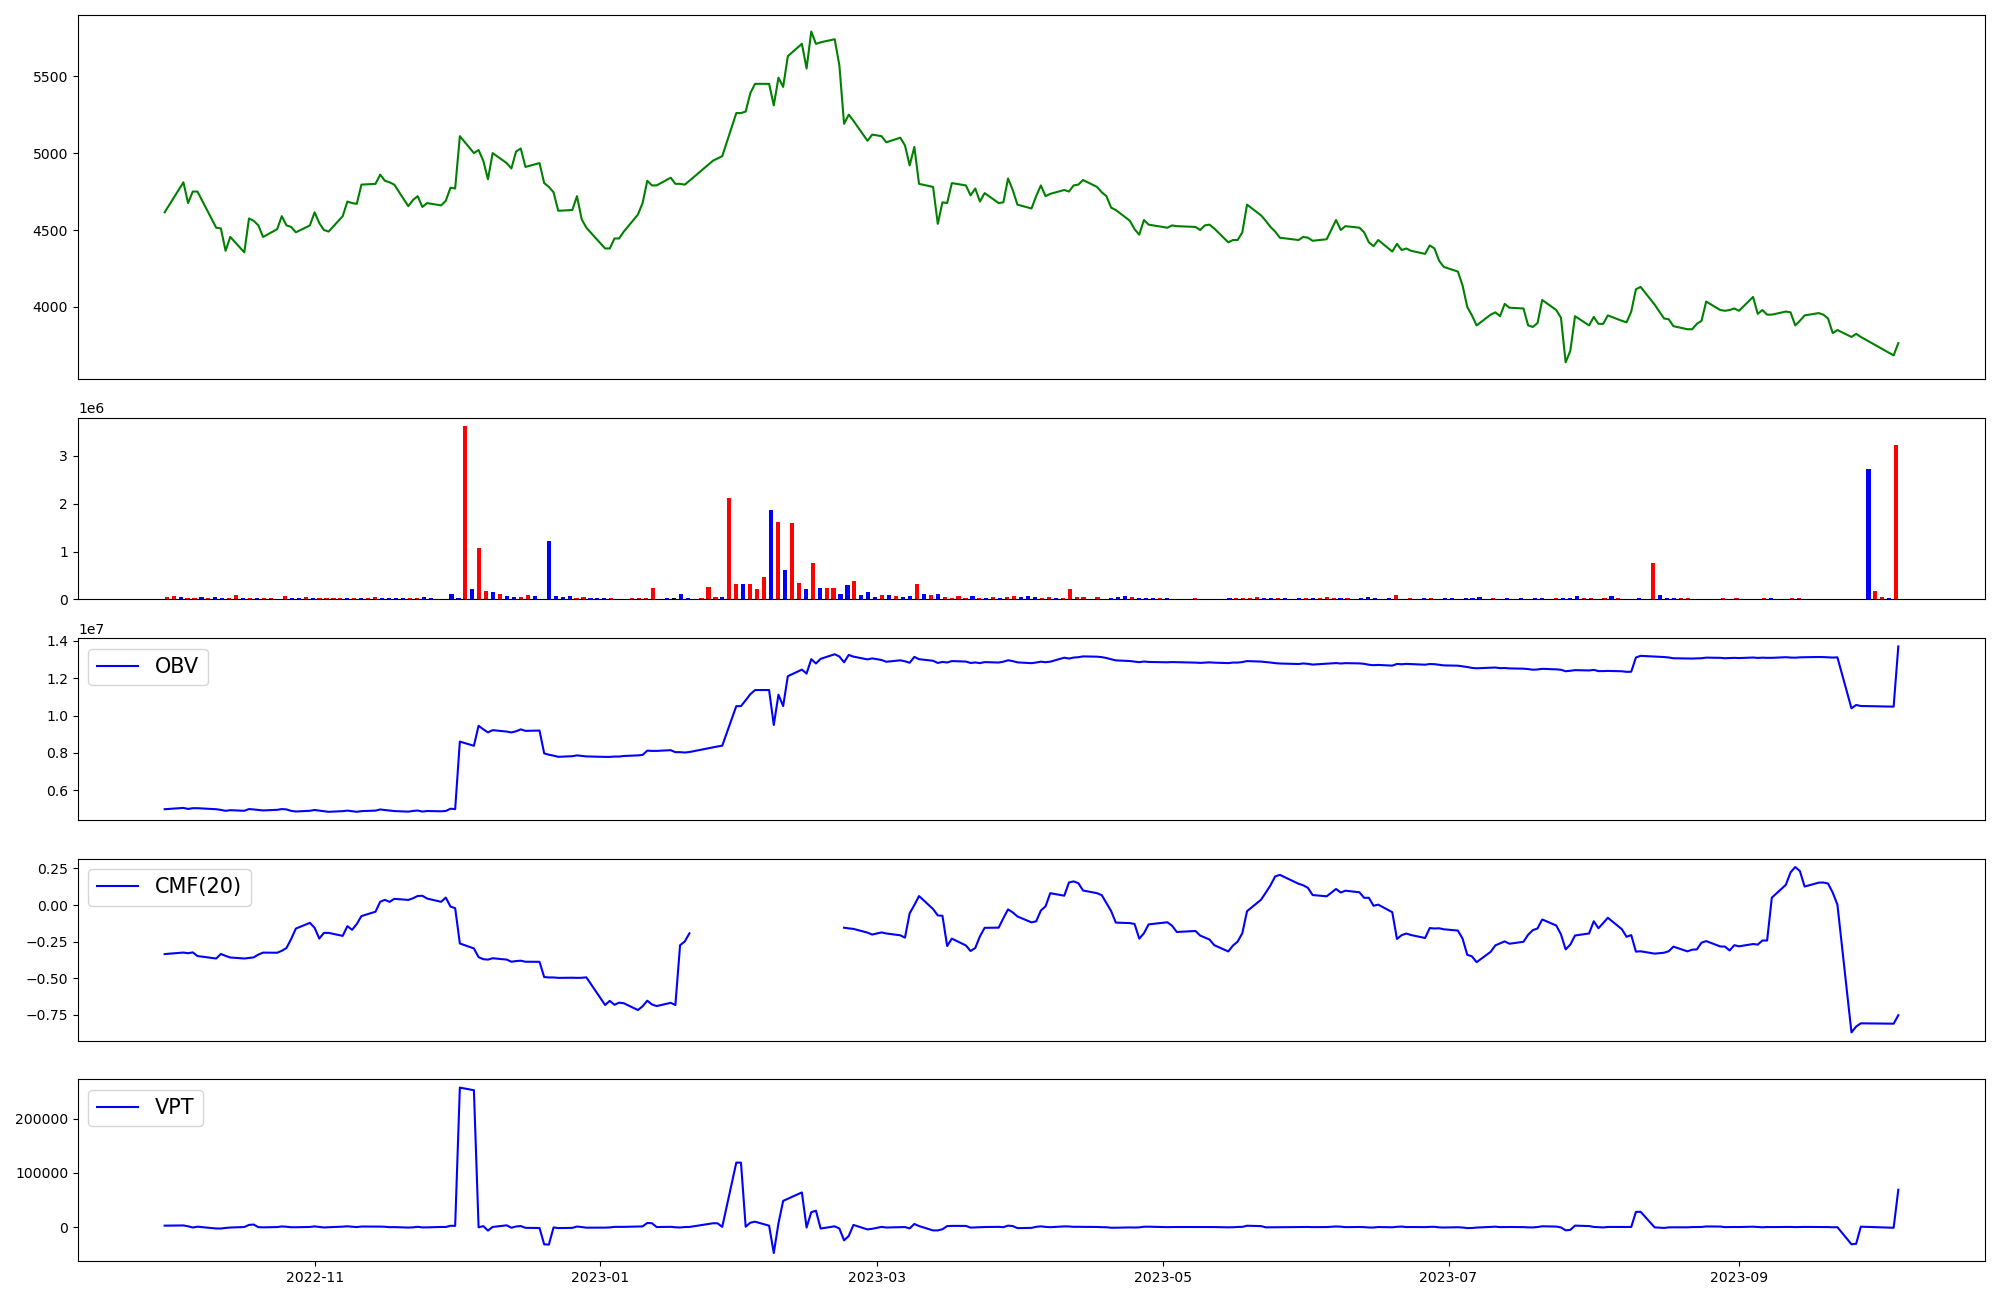Viewport: 2000px width, 1300px height.
Task: Click the CMF(20) legend label
Action: [197, 886]
